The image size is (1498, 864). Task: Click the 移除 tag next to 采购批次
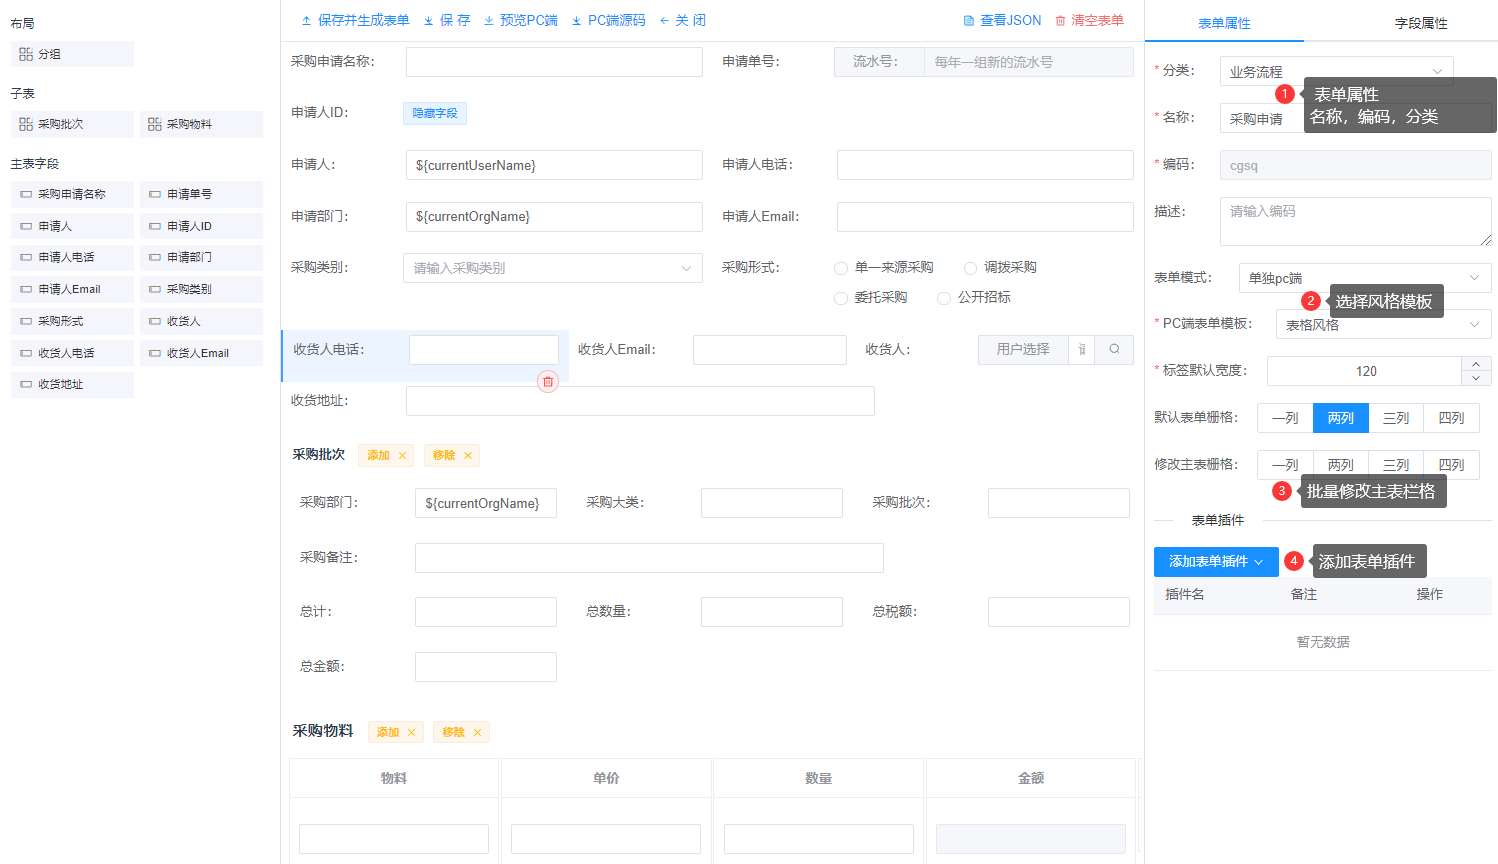click(x=452, y=455)
